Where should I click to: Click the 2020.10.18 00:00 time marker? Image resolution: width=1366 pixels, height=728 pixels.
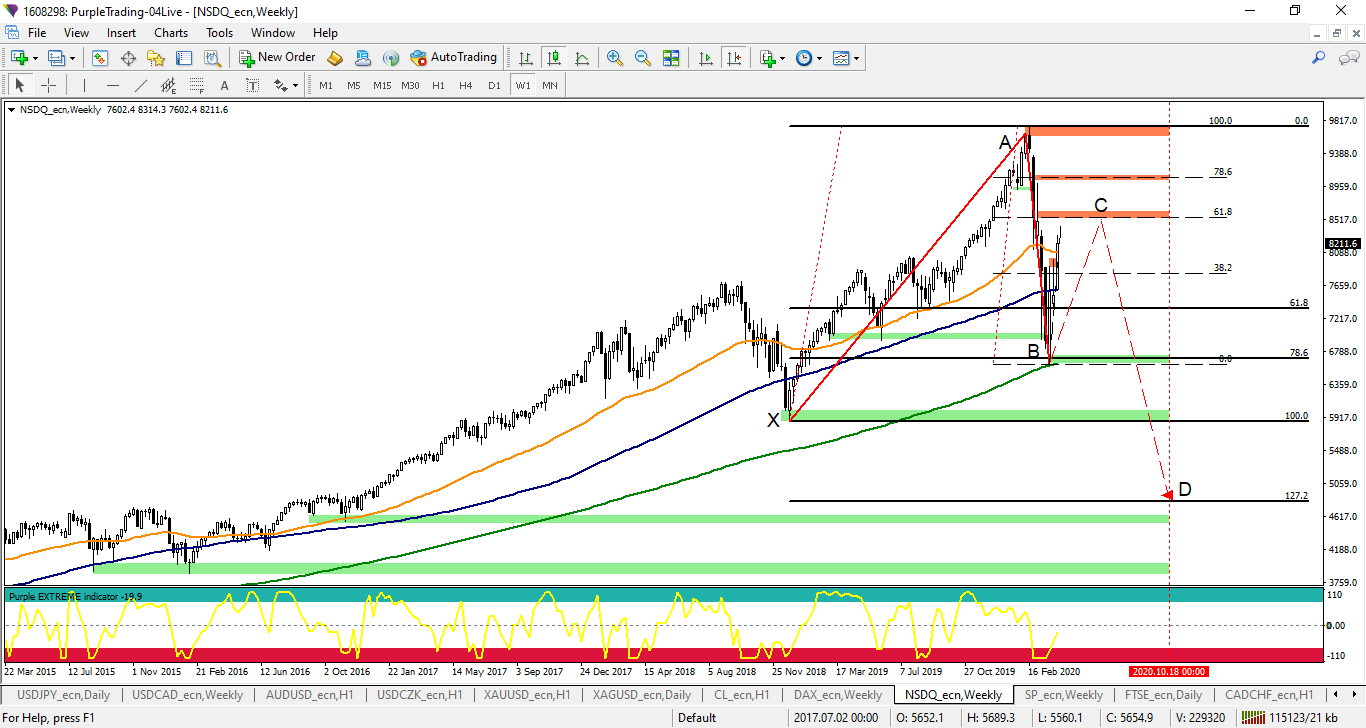[x=1170, y=671]
